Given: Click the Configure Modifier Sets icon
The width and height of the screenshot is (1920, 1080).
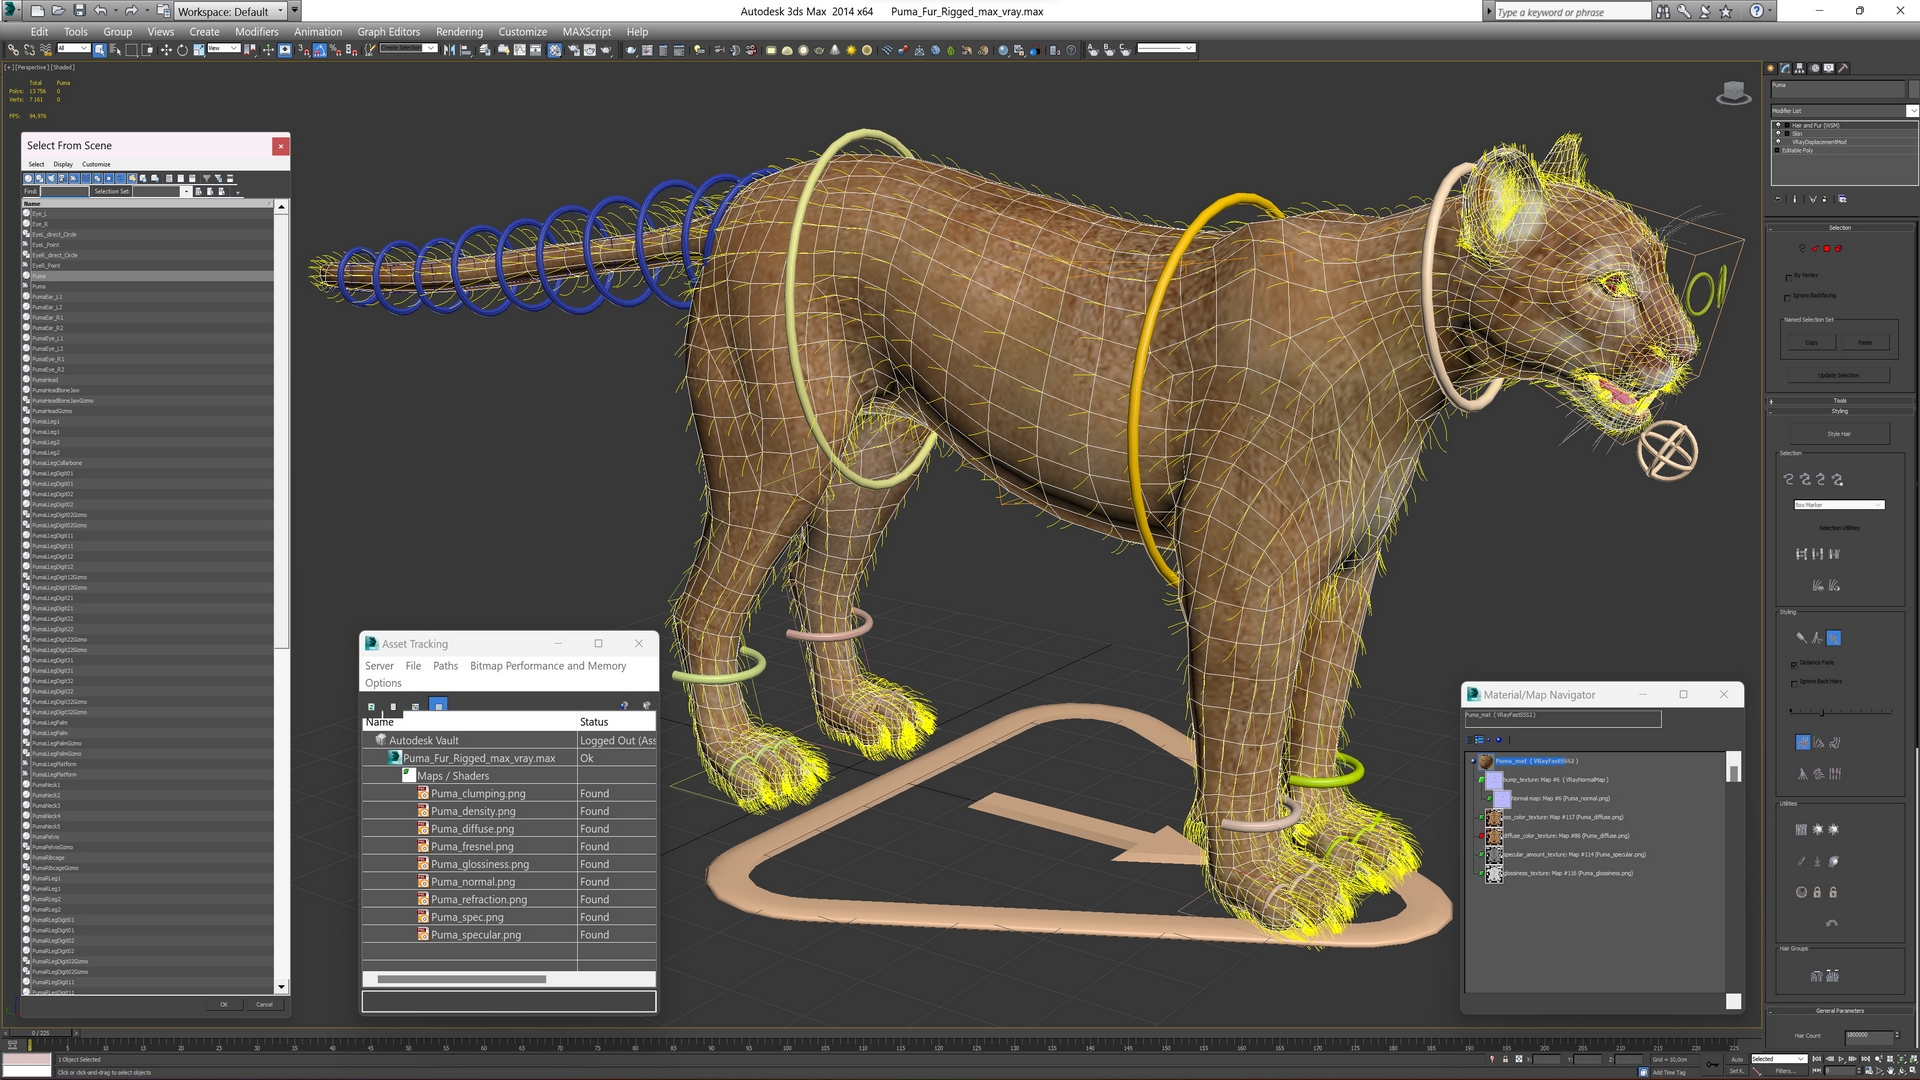Looking at the screenshot, I should tap(1842, 199).
